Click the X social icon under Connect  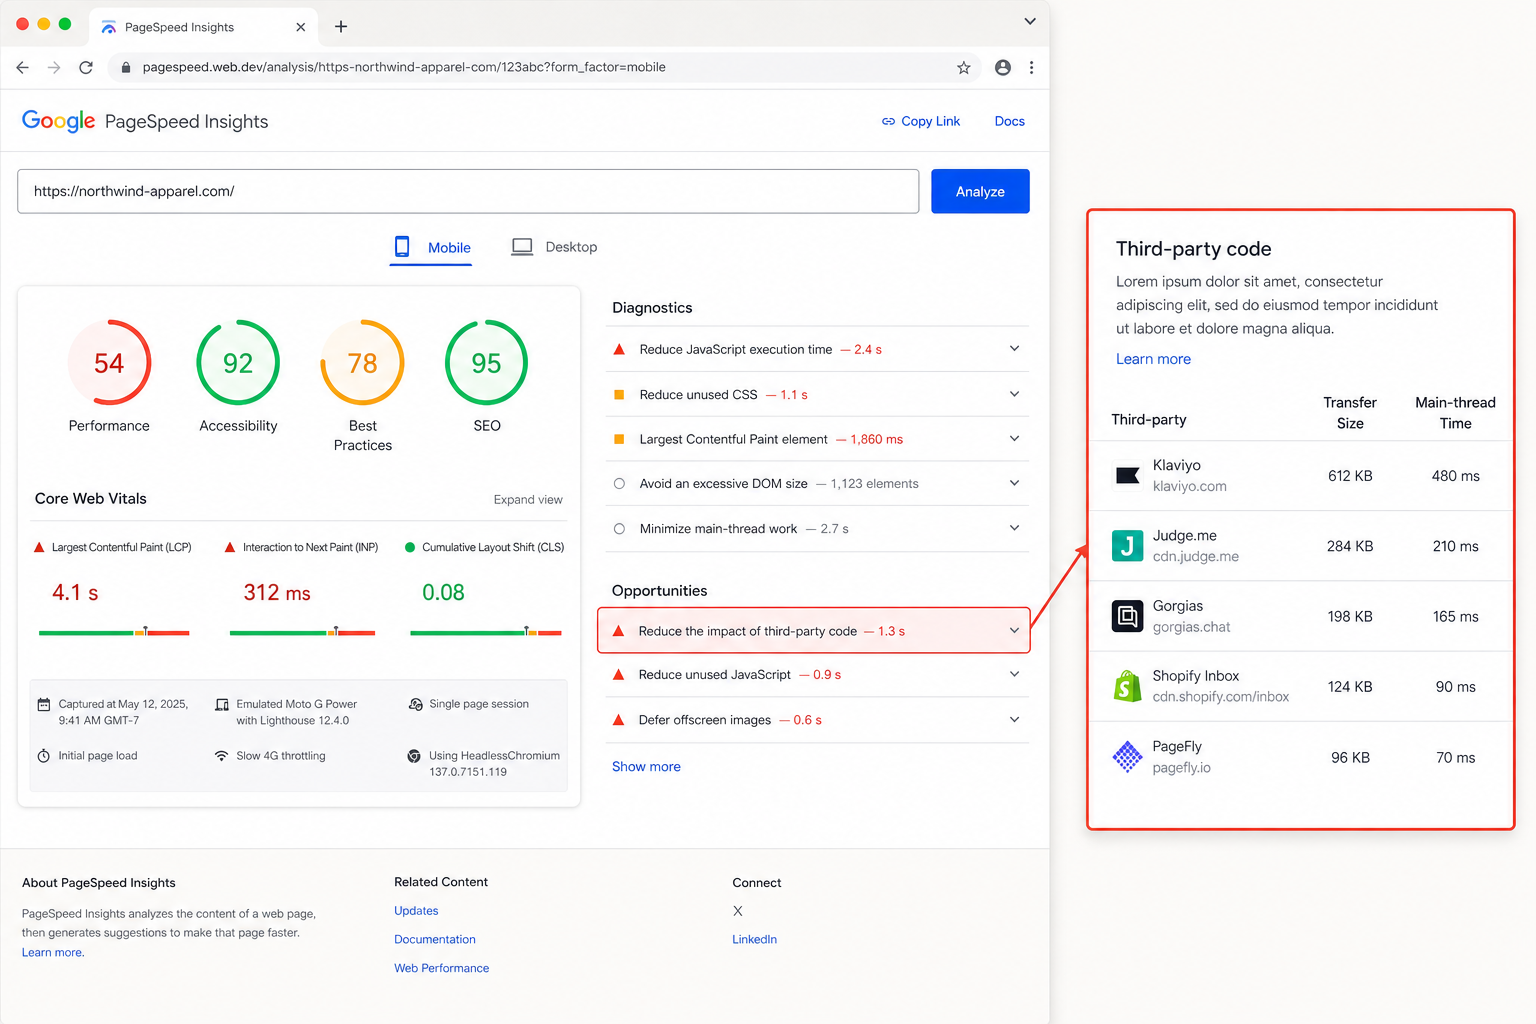[x=738, y=911]
